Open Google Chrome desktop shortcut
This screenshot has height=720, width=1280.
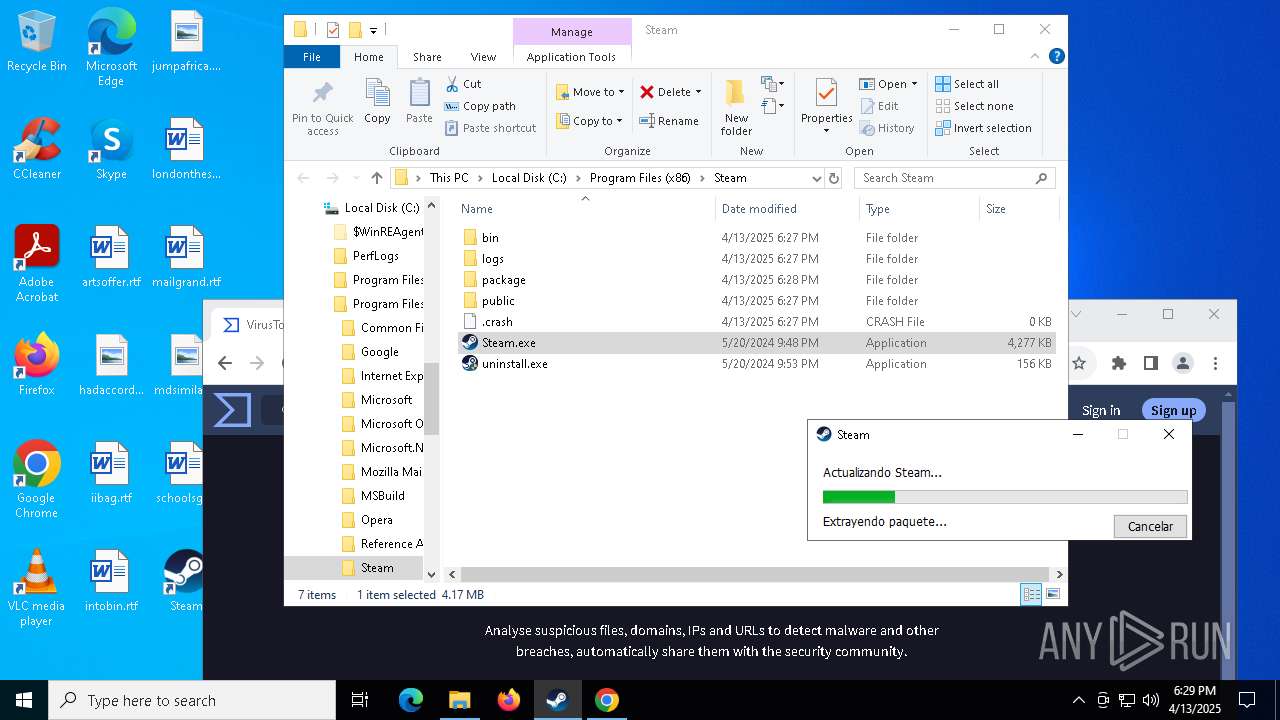point(37,480)
